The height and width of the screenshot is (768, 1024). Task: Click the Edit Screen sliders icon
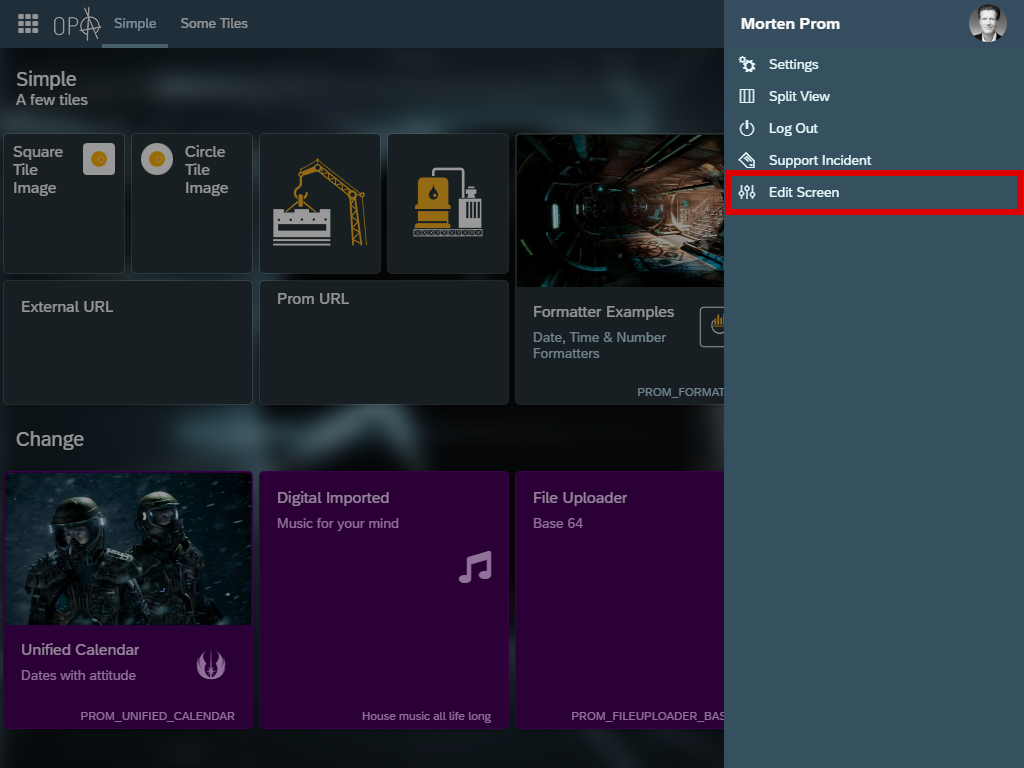click(747, 192)
